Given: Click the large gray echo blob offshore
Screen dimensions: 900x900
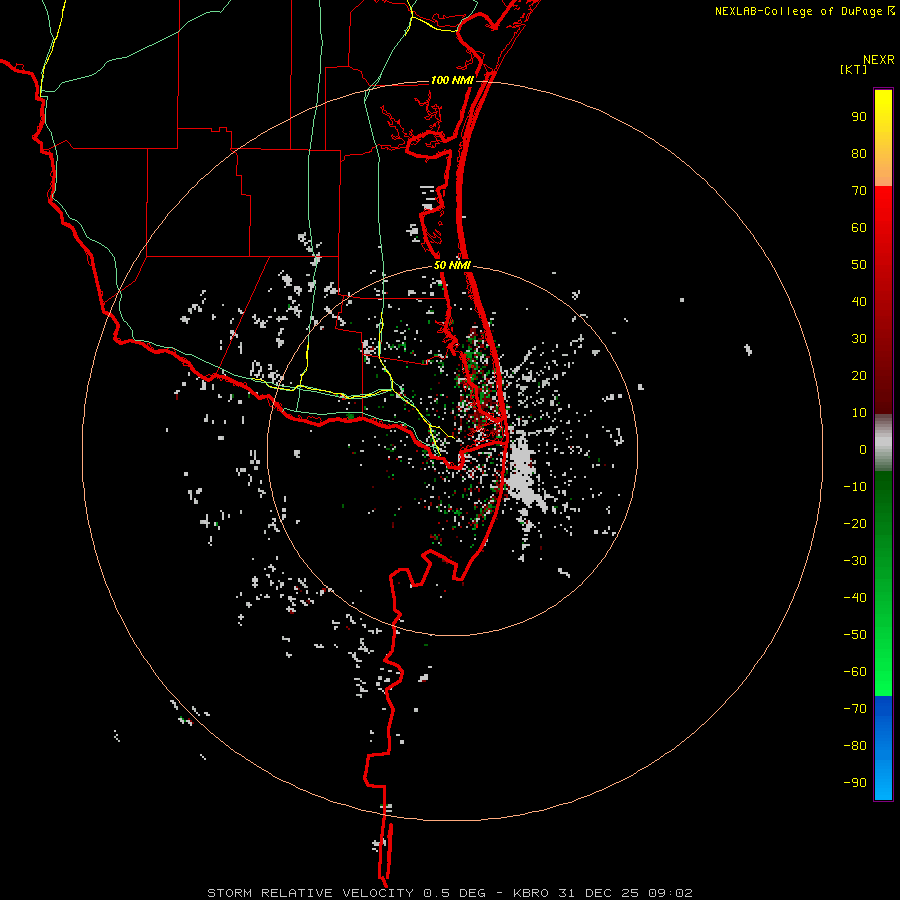Looking at the screenshot, I should click(523, 474).
